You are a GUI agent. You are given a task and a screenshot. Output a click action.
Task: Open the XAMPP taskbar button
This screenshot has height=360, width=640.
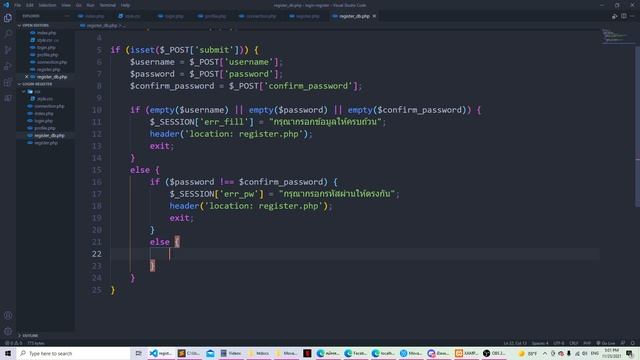[x=467, y=353]
